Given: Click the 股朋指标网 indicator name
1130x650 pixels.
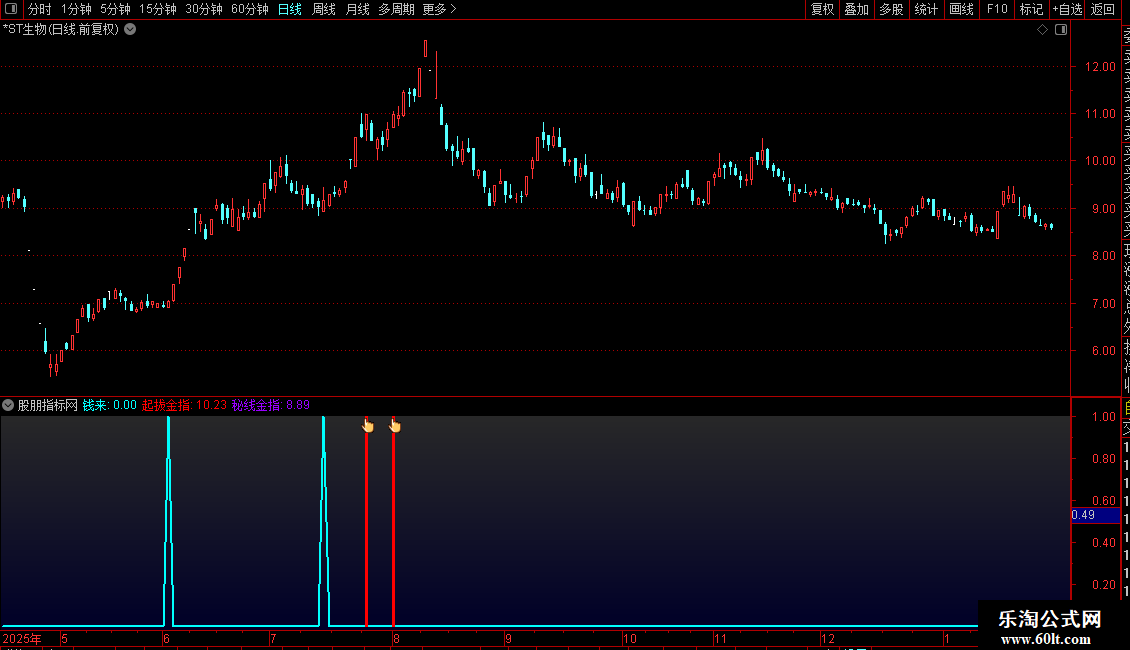Looking at the screenshot, I should 48,406.
